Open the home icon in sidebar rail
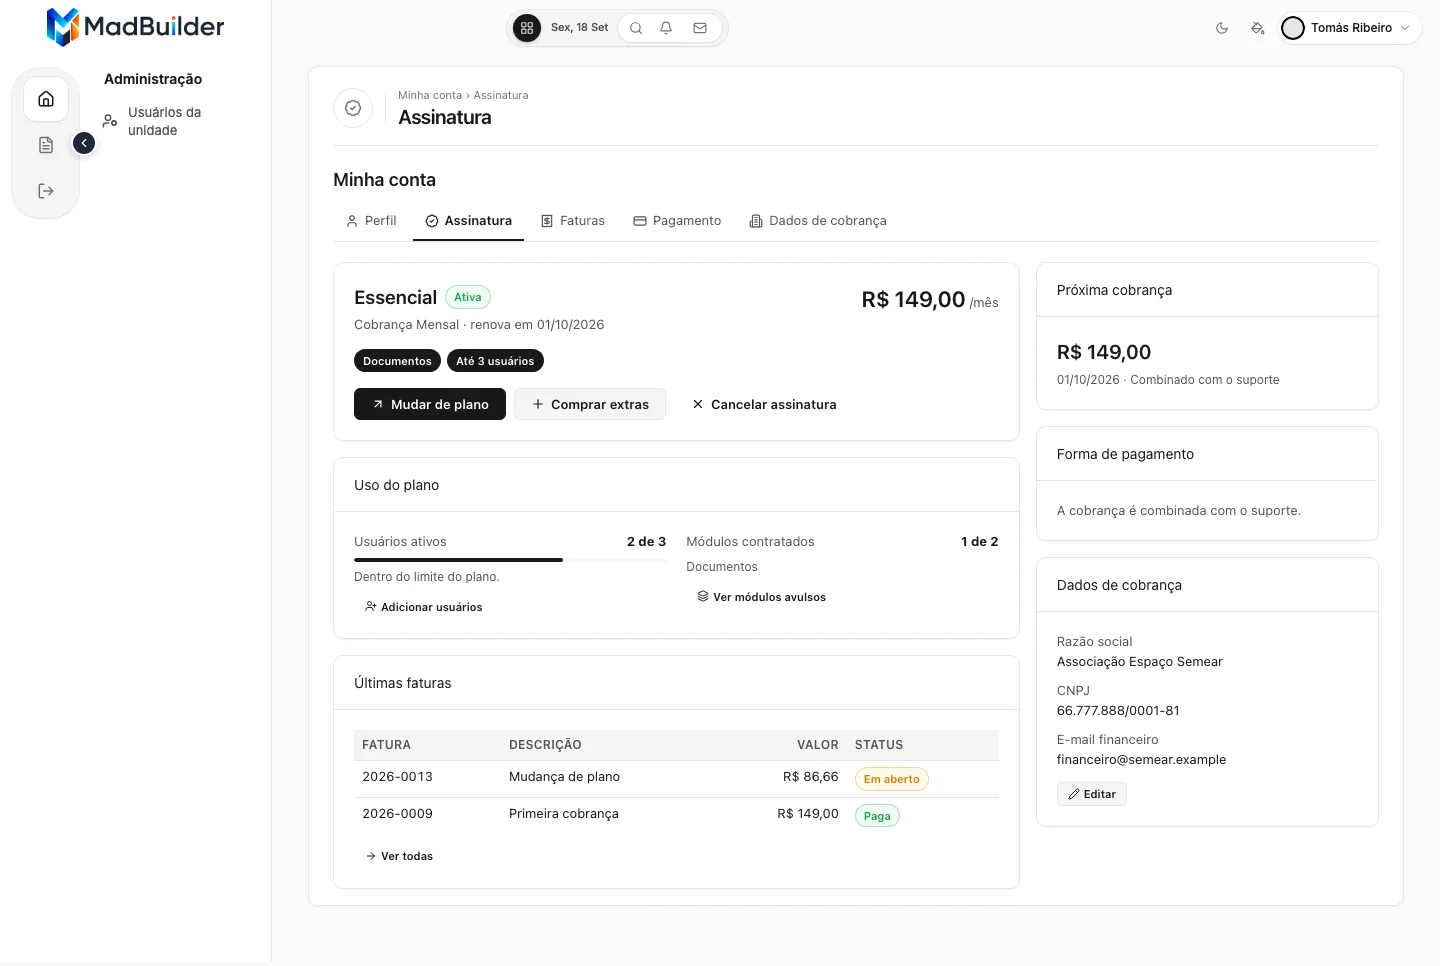The height and width of the screenshot is (966, 1440). point(46,99)
